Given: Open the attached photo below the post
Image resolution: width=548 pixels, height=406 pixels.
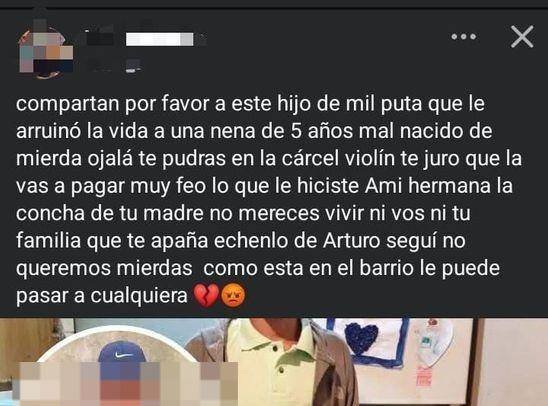Looking at the screenshot, I should click(274, 362).
